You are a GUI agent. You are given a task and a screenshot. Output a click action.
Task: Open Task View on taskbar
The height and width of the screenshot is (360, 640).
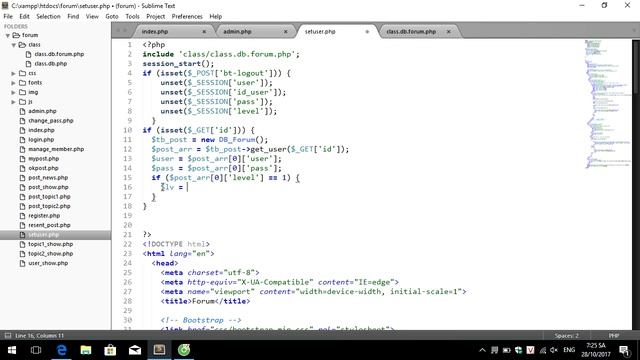point(36,350)
